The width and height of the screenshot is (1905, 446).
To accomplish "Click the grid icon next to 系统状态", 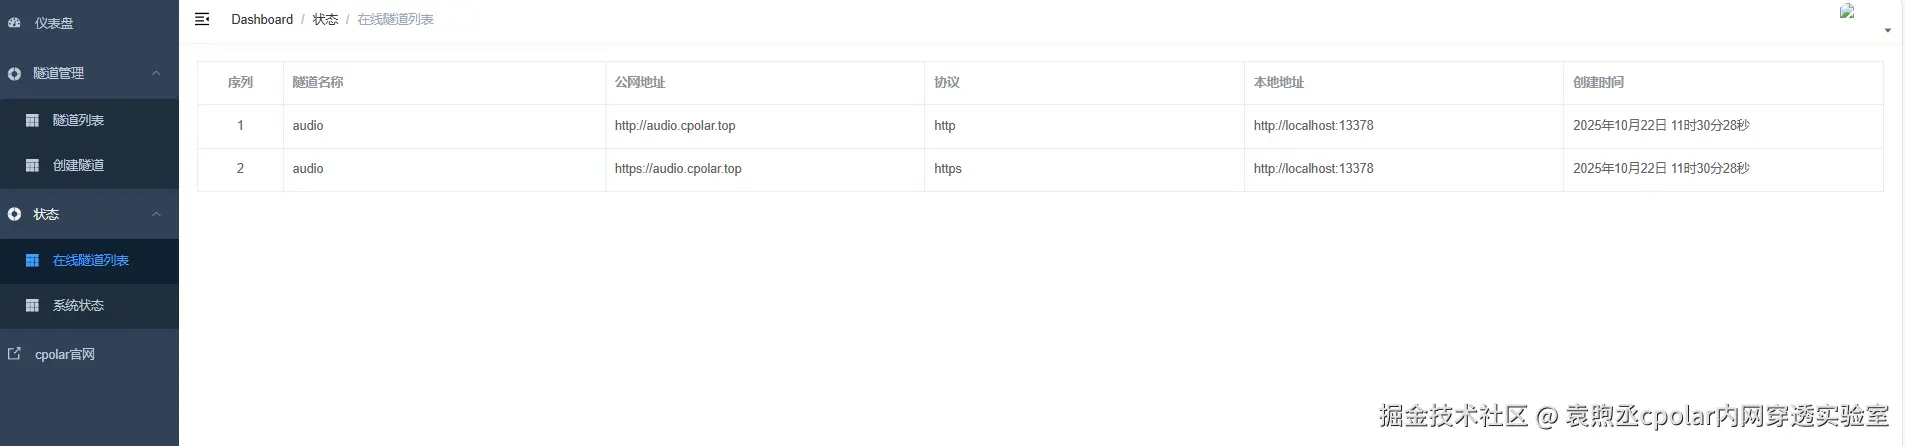I will pos(32,305).
